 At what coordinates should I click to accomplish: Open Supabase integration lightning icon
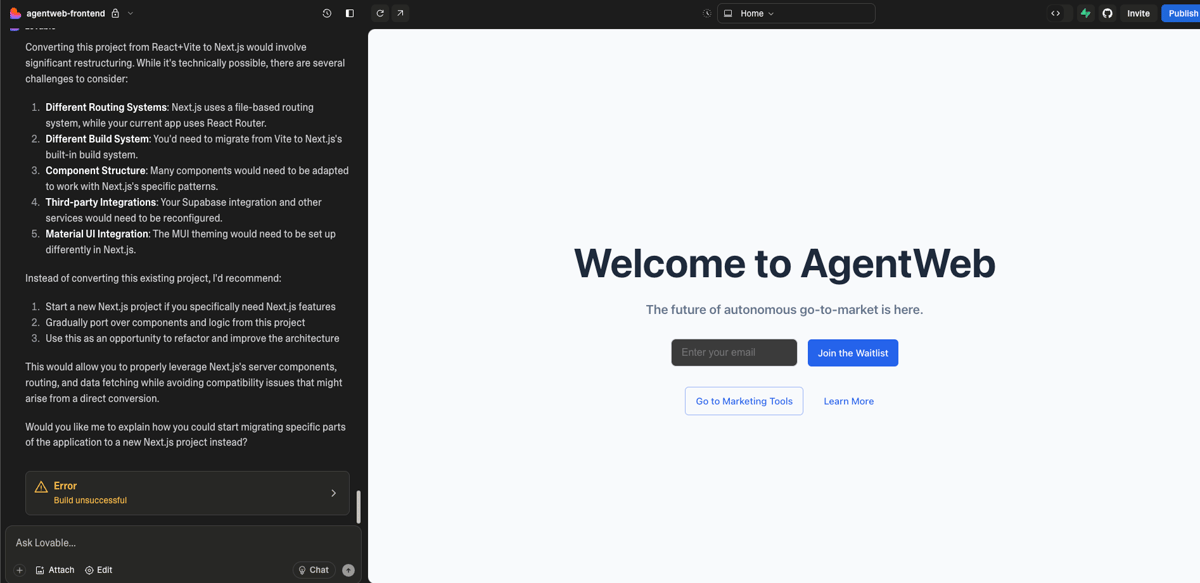pos(1085,13)
